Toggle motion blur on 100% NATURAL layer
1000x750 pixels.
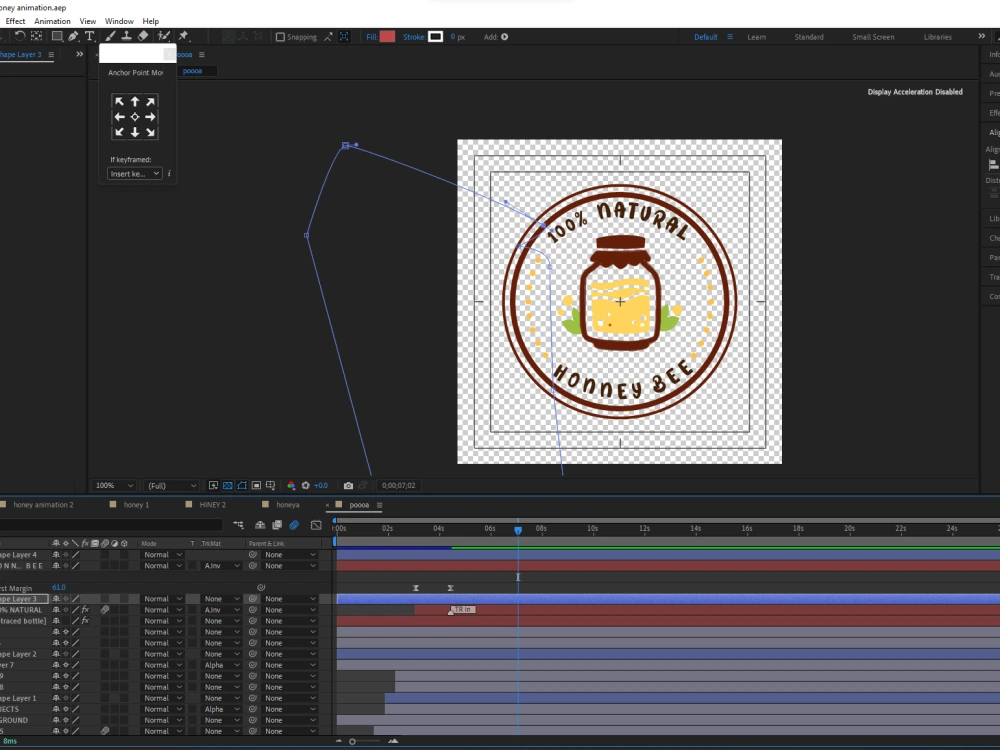pyautogui.click(x=105, y=610)
